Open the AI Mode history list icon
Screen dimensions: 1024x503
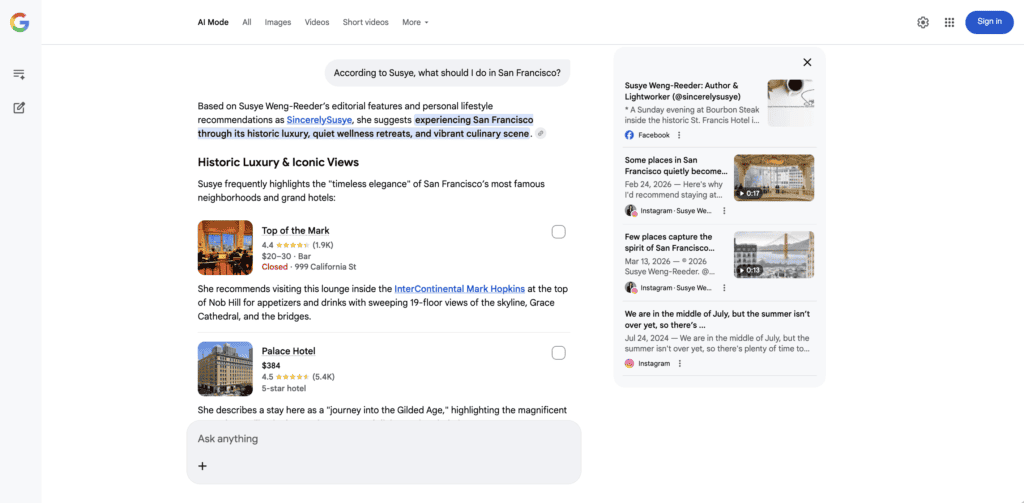19,74
